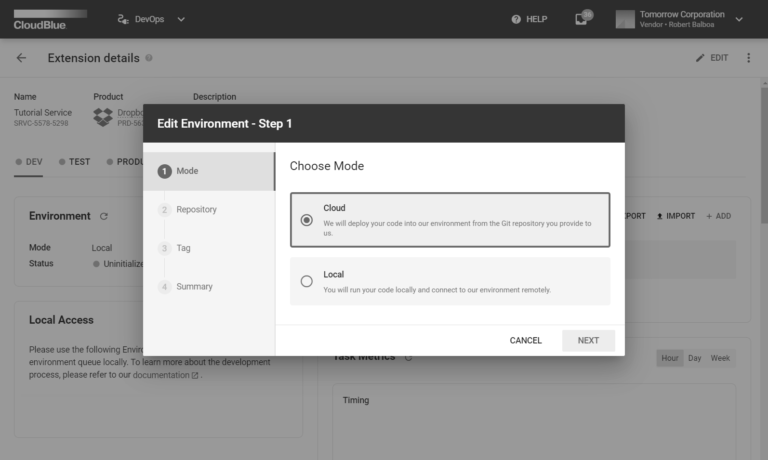Refresh the Environment section icon
This screenshot has width=768, height=460.
pyautogui.click(x=104, y=216)
